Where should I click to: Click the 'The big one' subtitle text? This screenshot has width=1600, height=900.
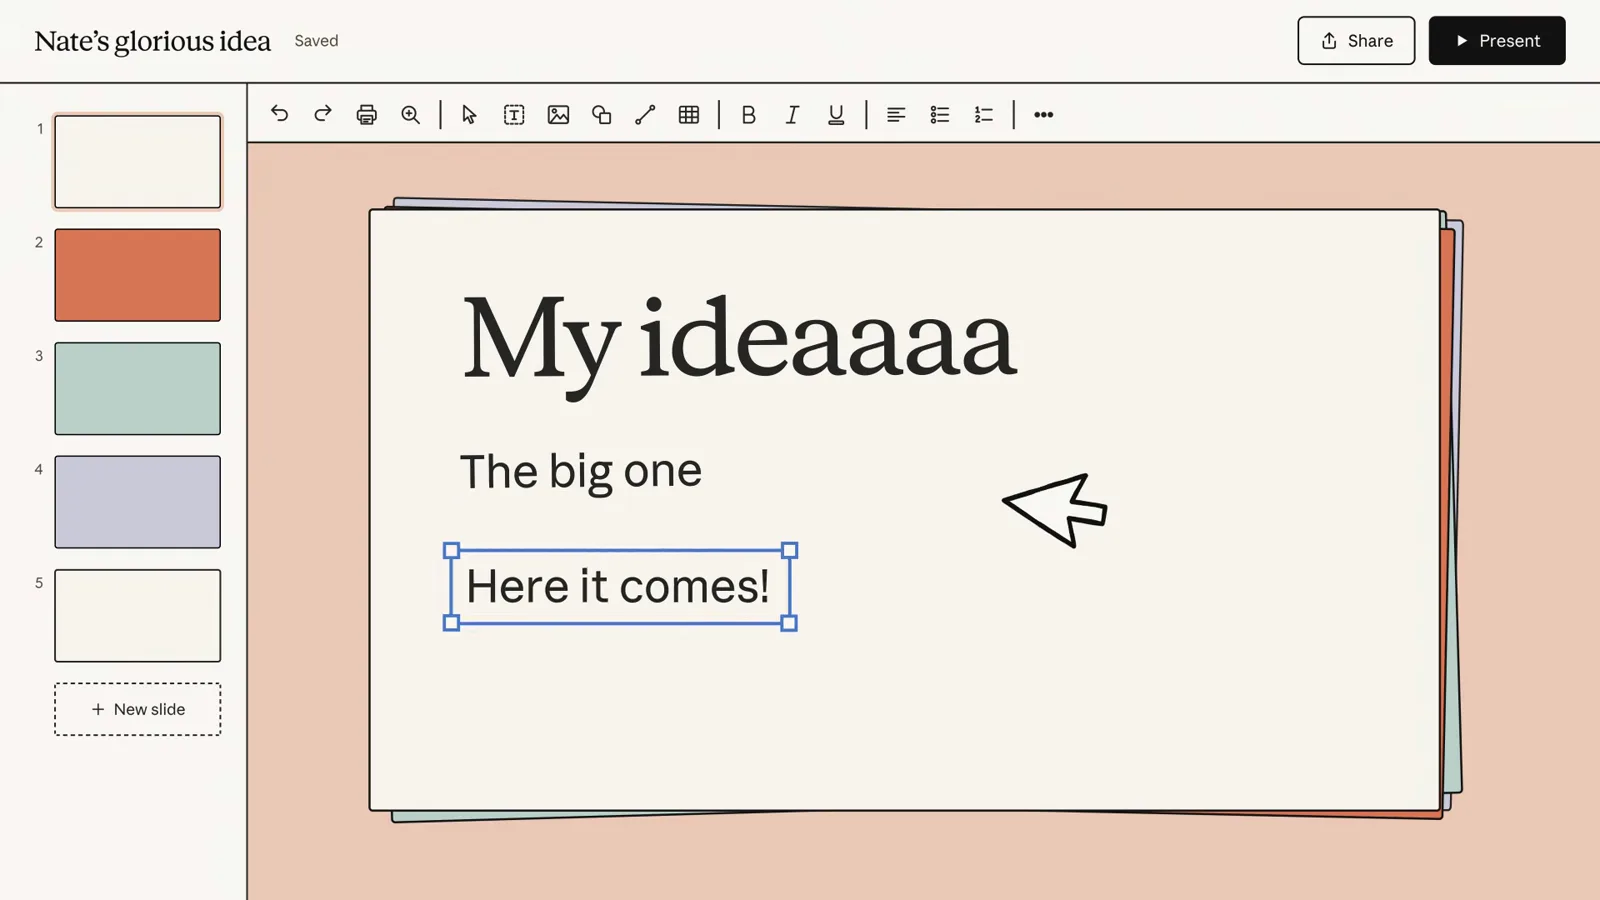[x=581, y=471]
